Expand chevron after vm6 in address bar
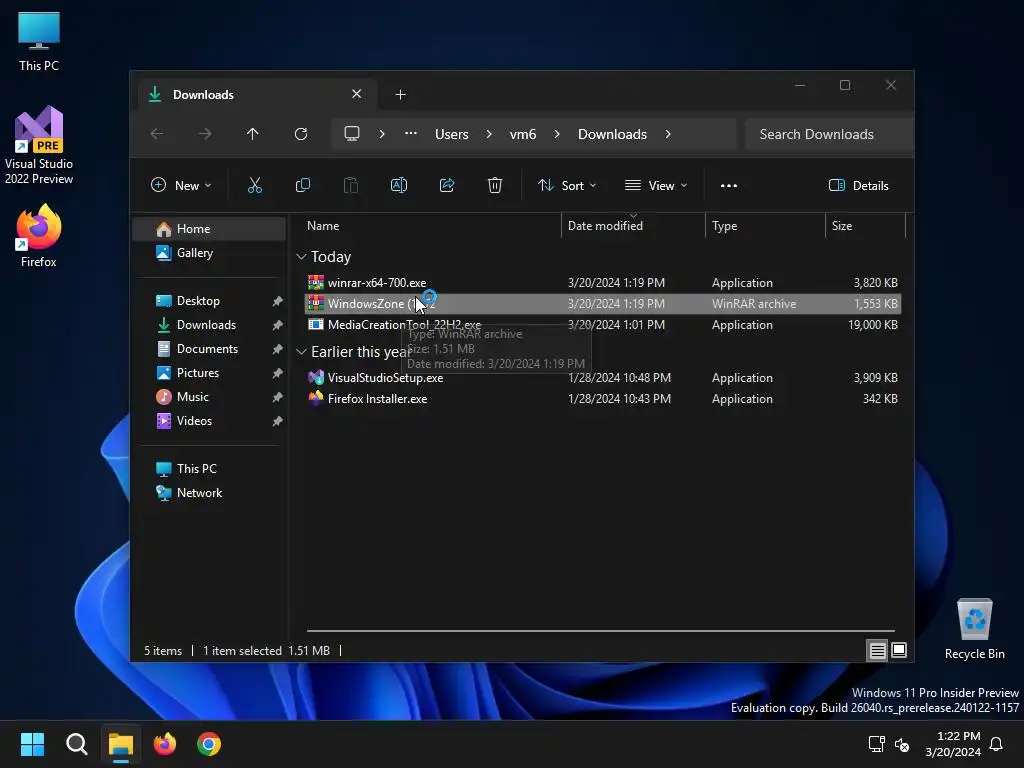The image size is (1024, 768). pos(557,134)
